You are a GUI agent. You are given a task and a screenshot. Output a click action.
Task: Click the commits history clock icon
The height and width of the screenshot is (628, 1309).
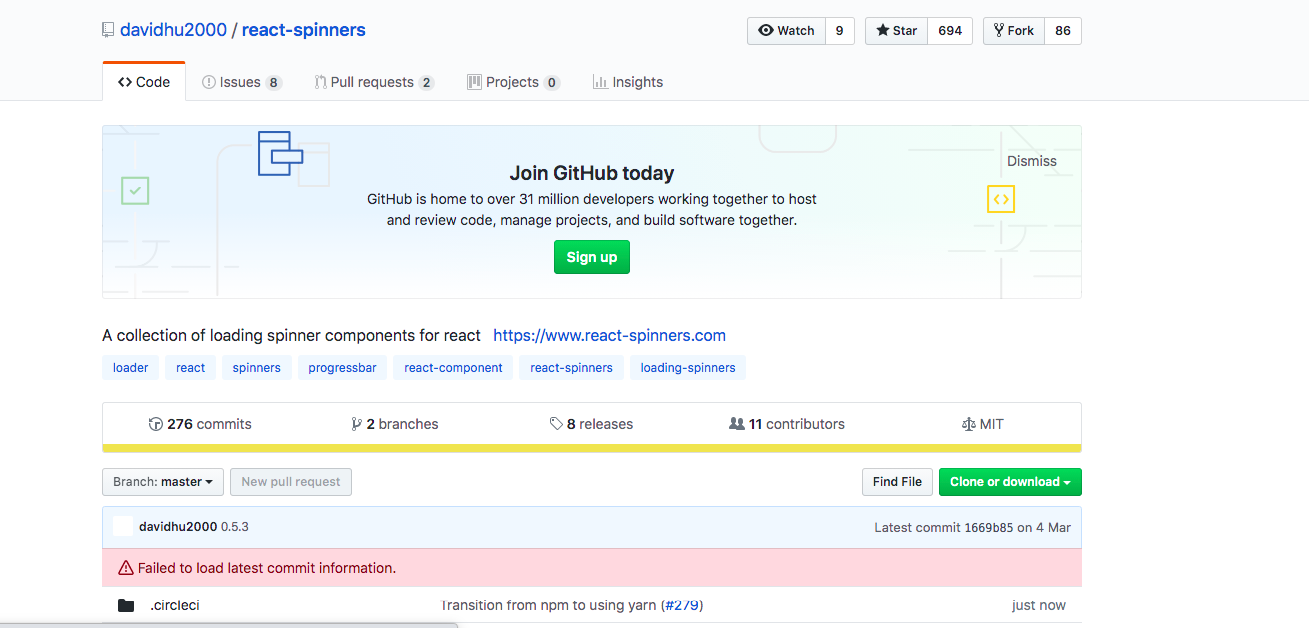coord(155,424)
